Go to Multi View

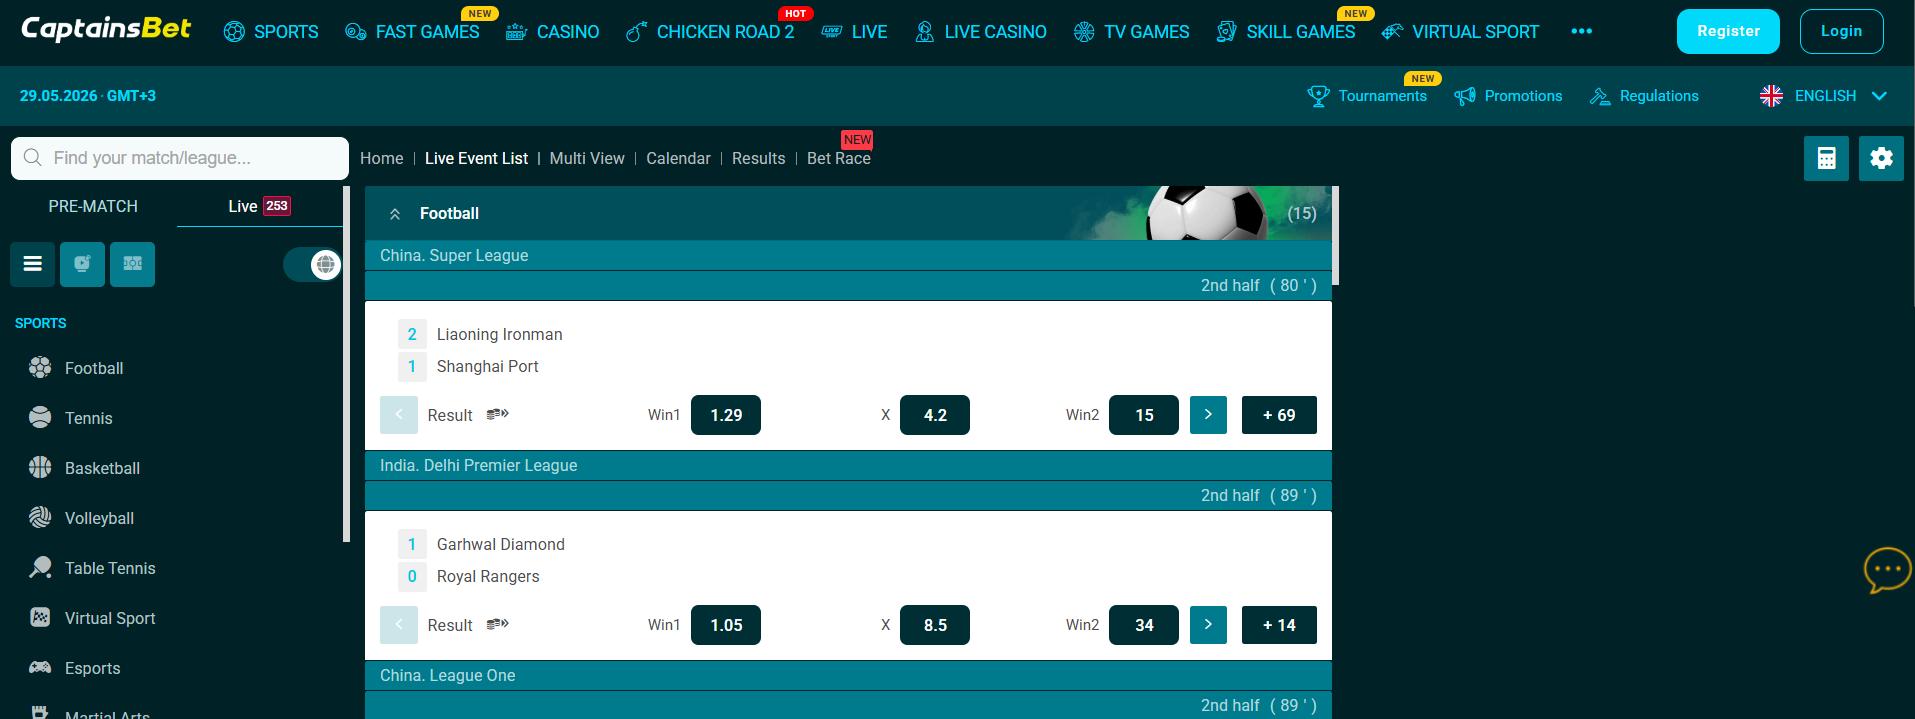point(587,158)
